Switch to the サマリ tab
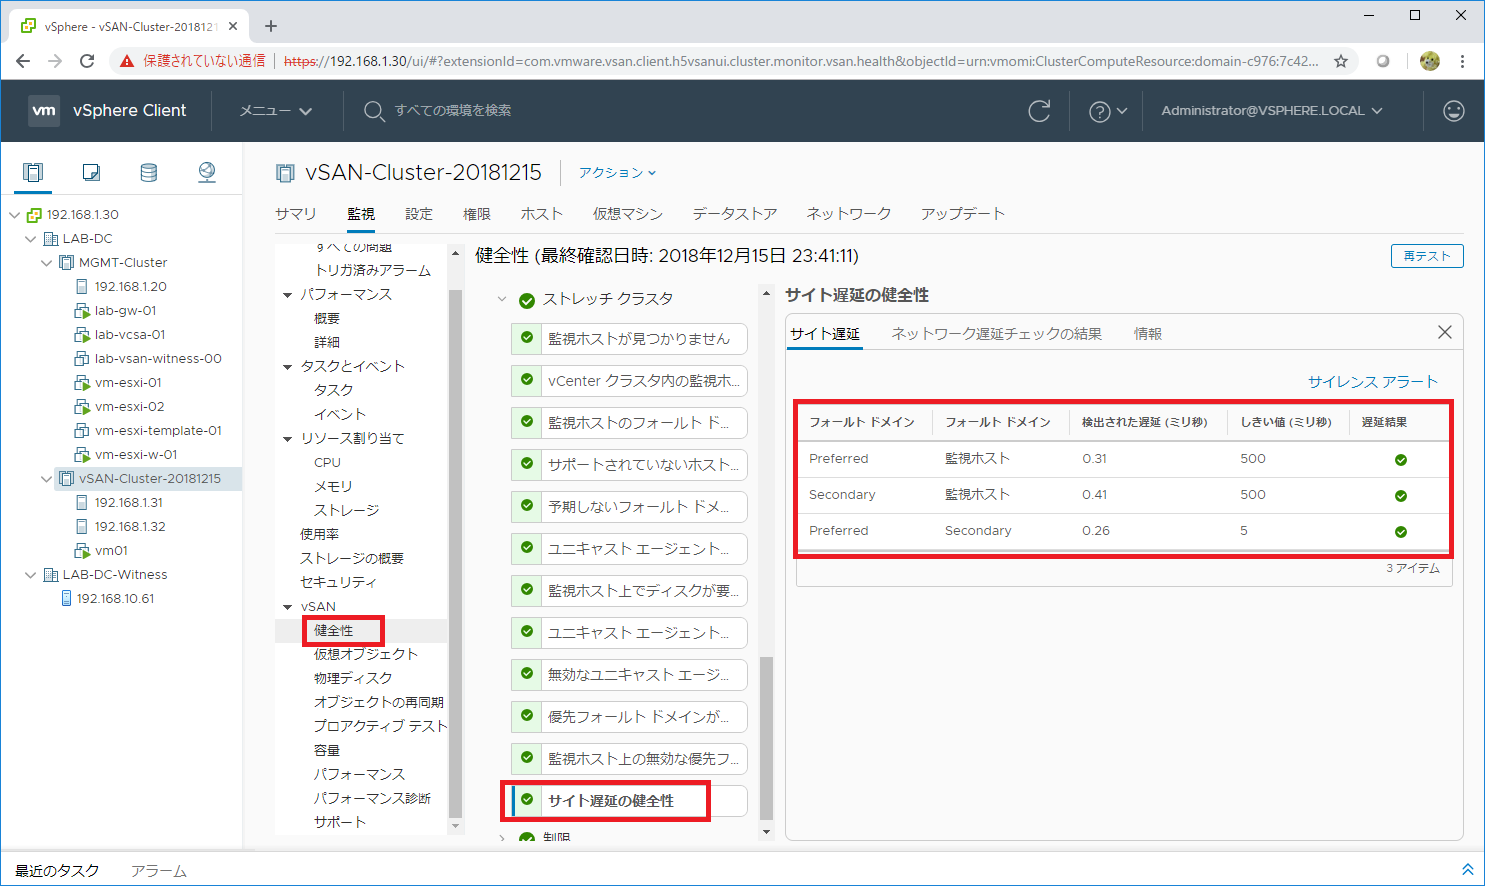The image size is (1485, 886). 296,214
